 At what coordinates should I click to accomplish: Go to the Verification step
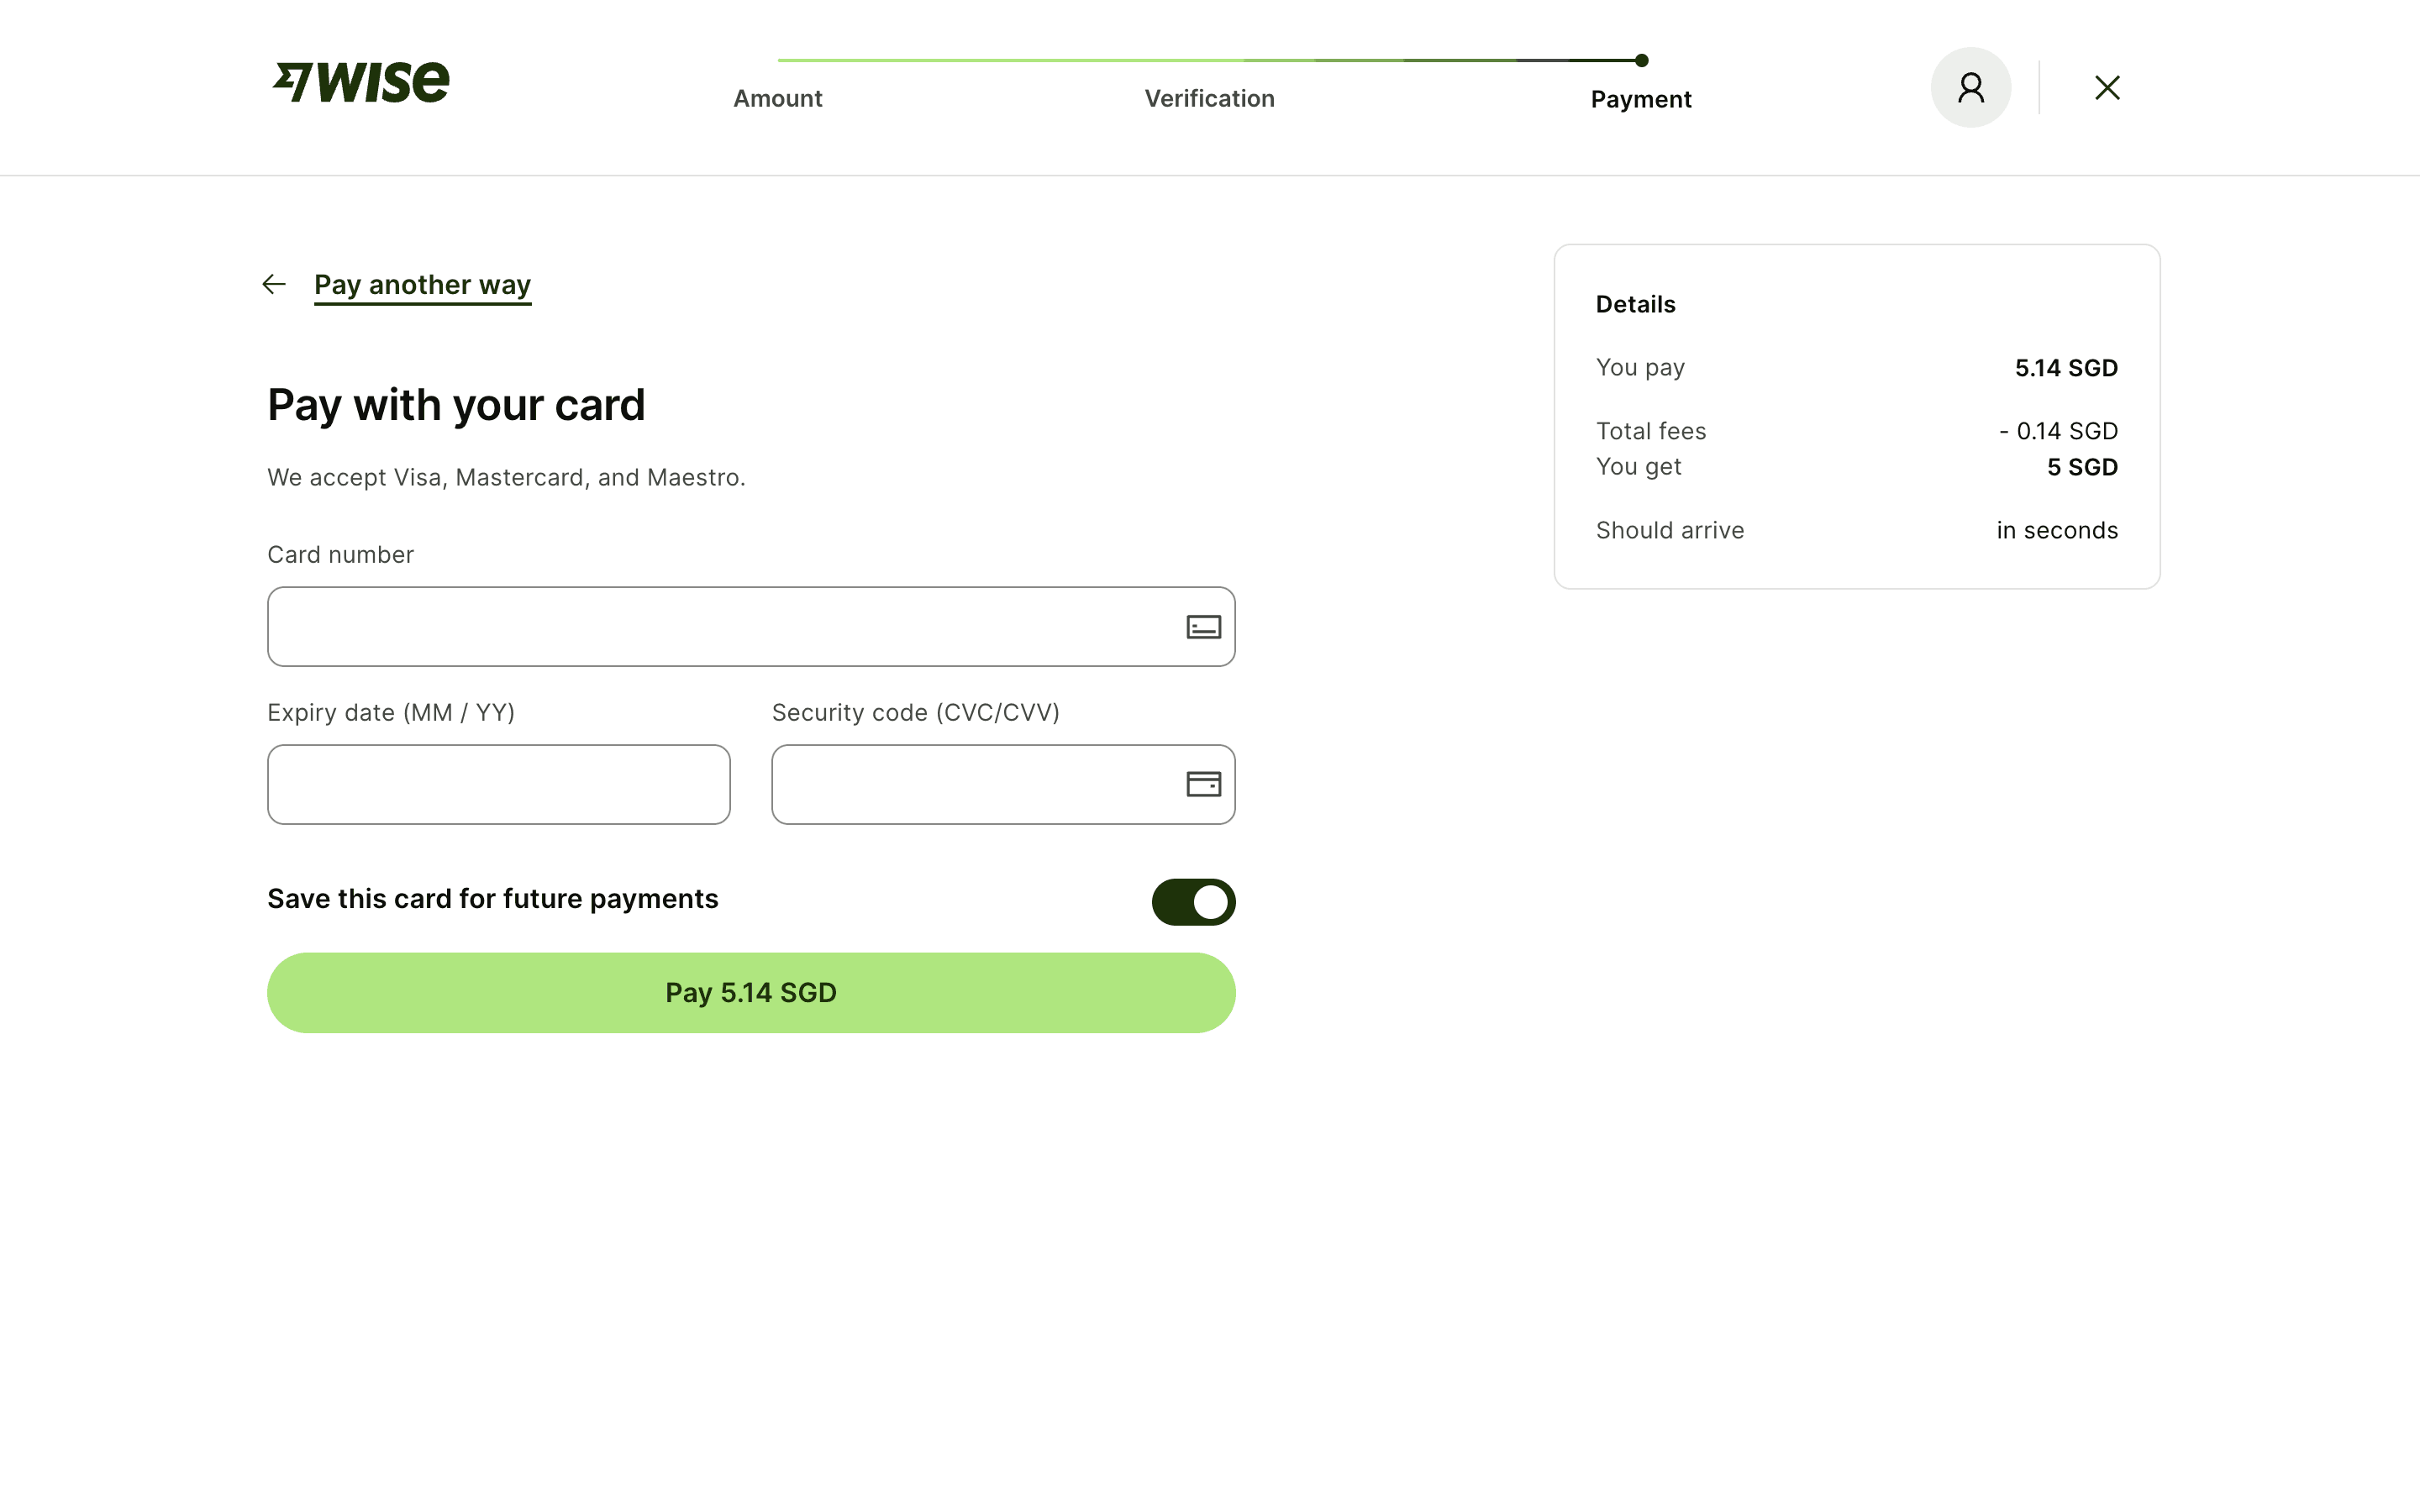1208,99
